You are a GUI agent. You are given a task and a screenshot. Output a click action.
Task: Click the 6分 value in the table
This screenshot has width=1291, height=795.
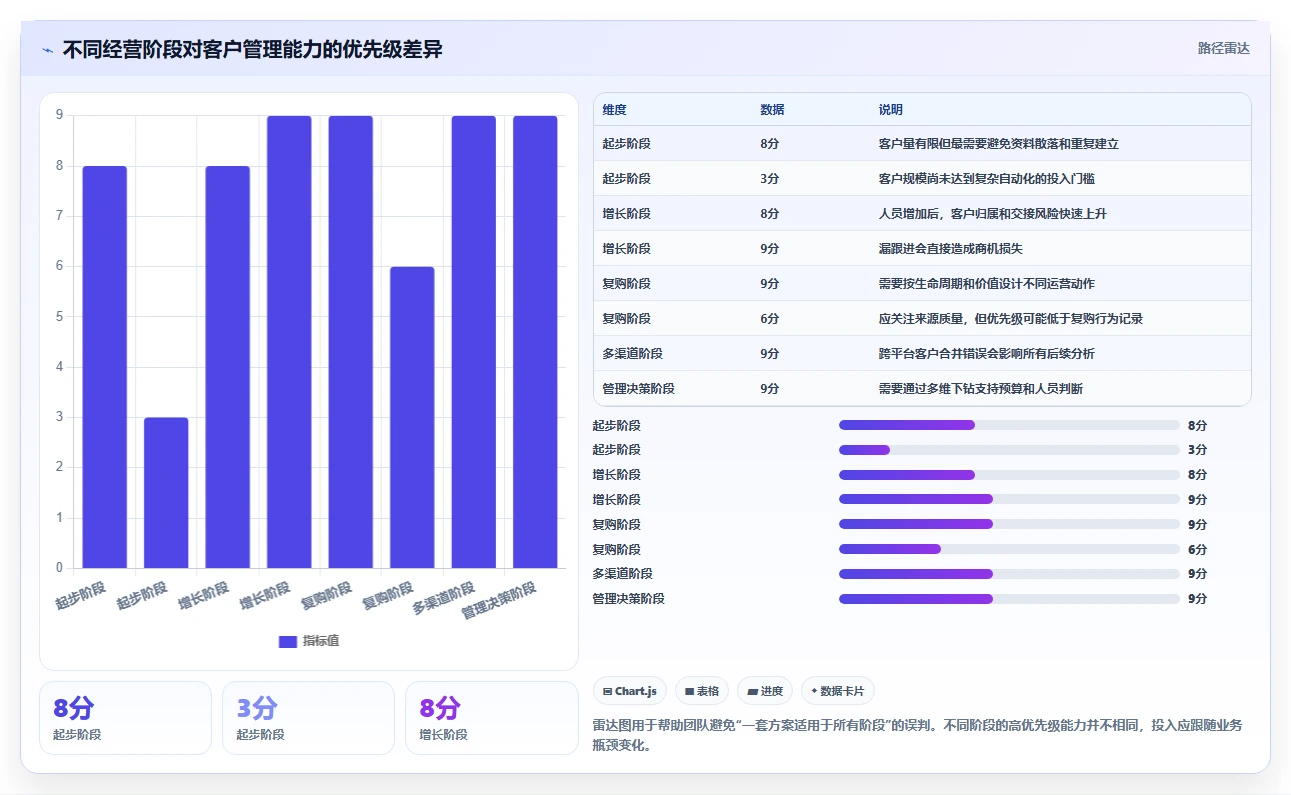[769, 319]
